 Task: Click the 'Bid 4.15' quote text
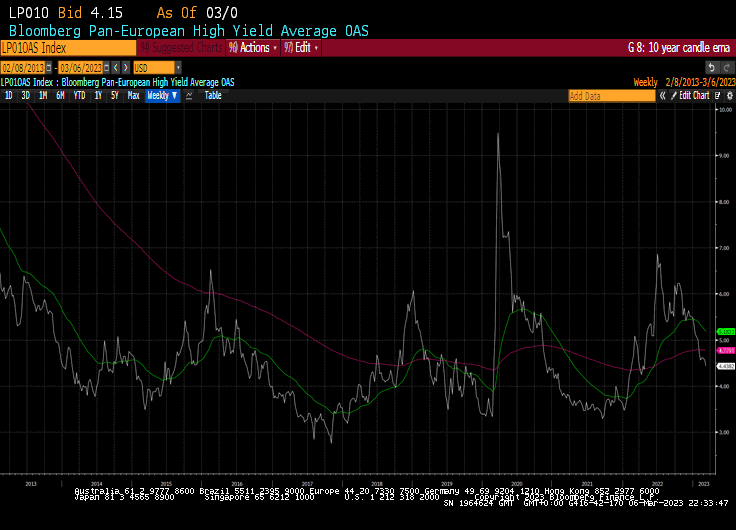click(90, 13)
